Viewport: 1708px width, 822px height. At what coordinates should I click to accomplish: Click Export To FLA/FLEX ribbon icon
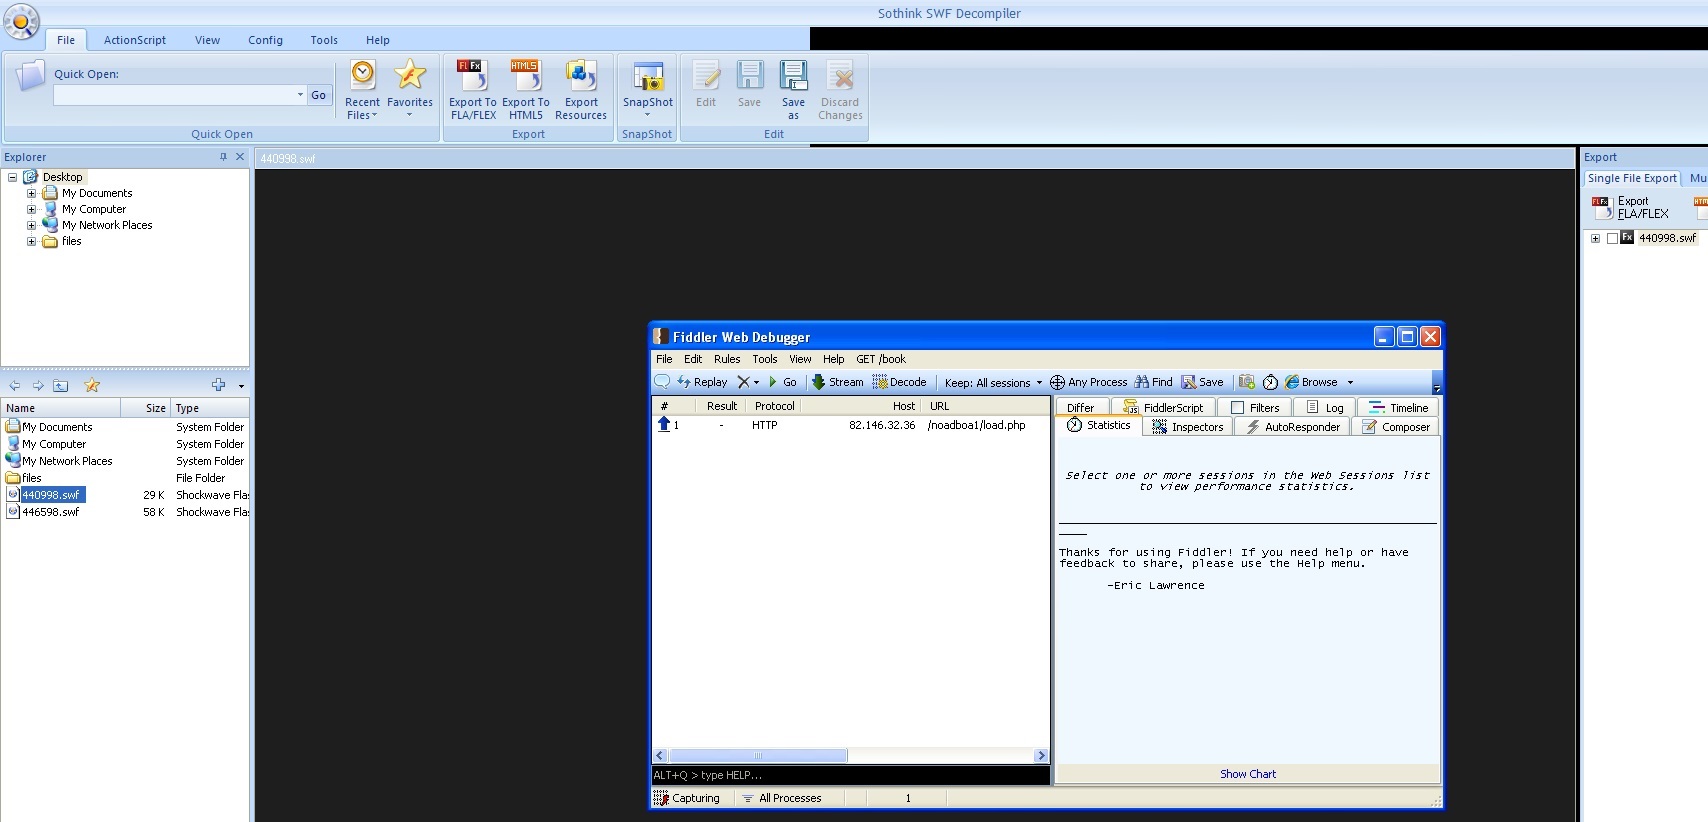point(472,89)
